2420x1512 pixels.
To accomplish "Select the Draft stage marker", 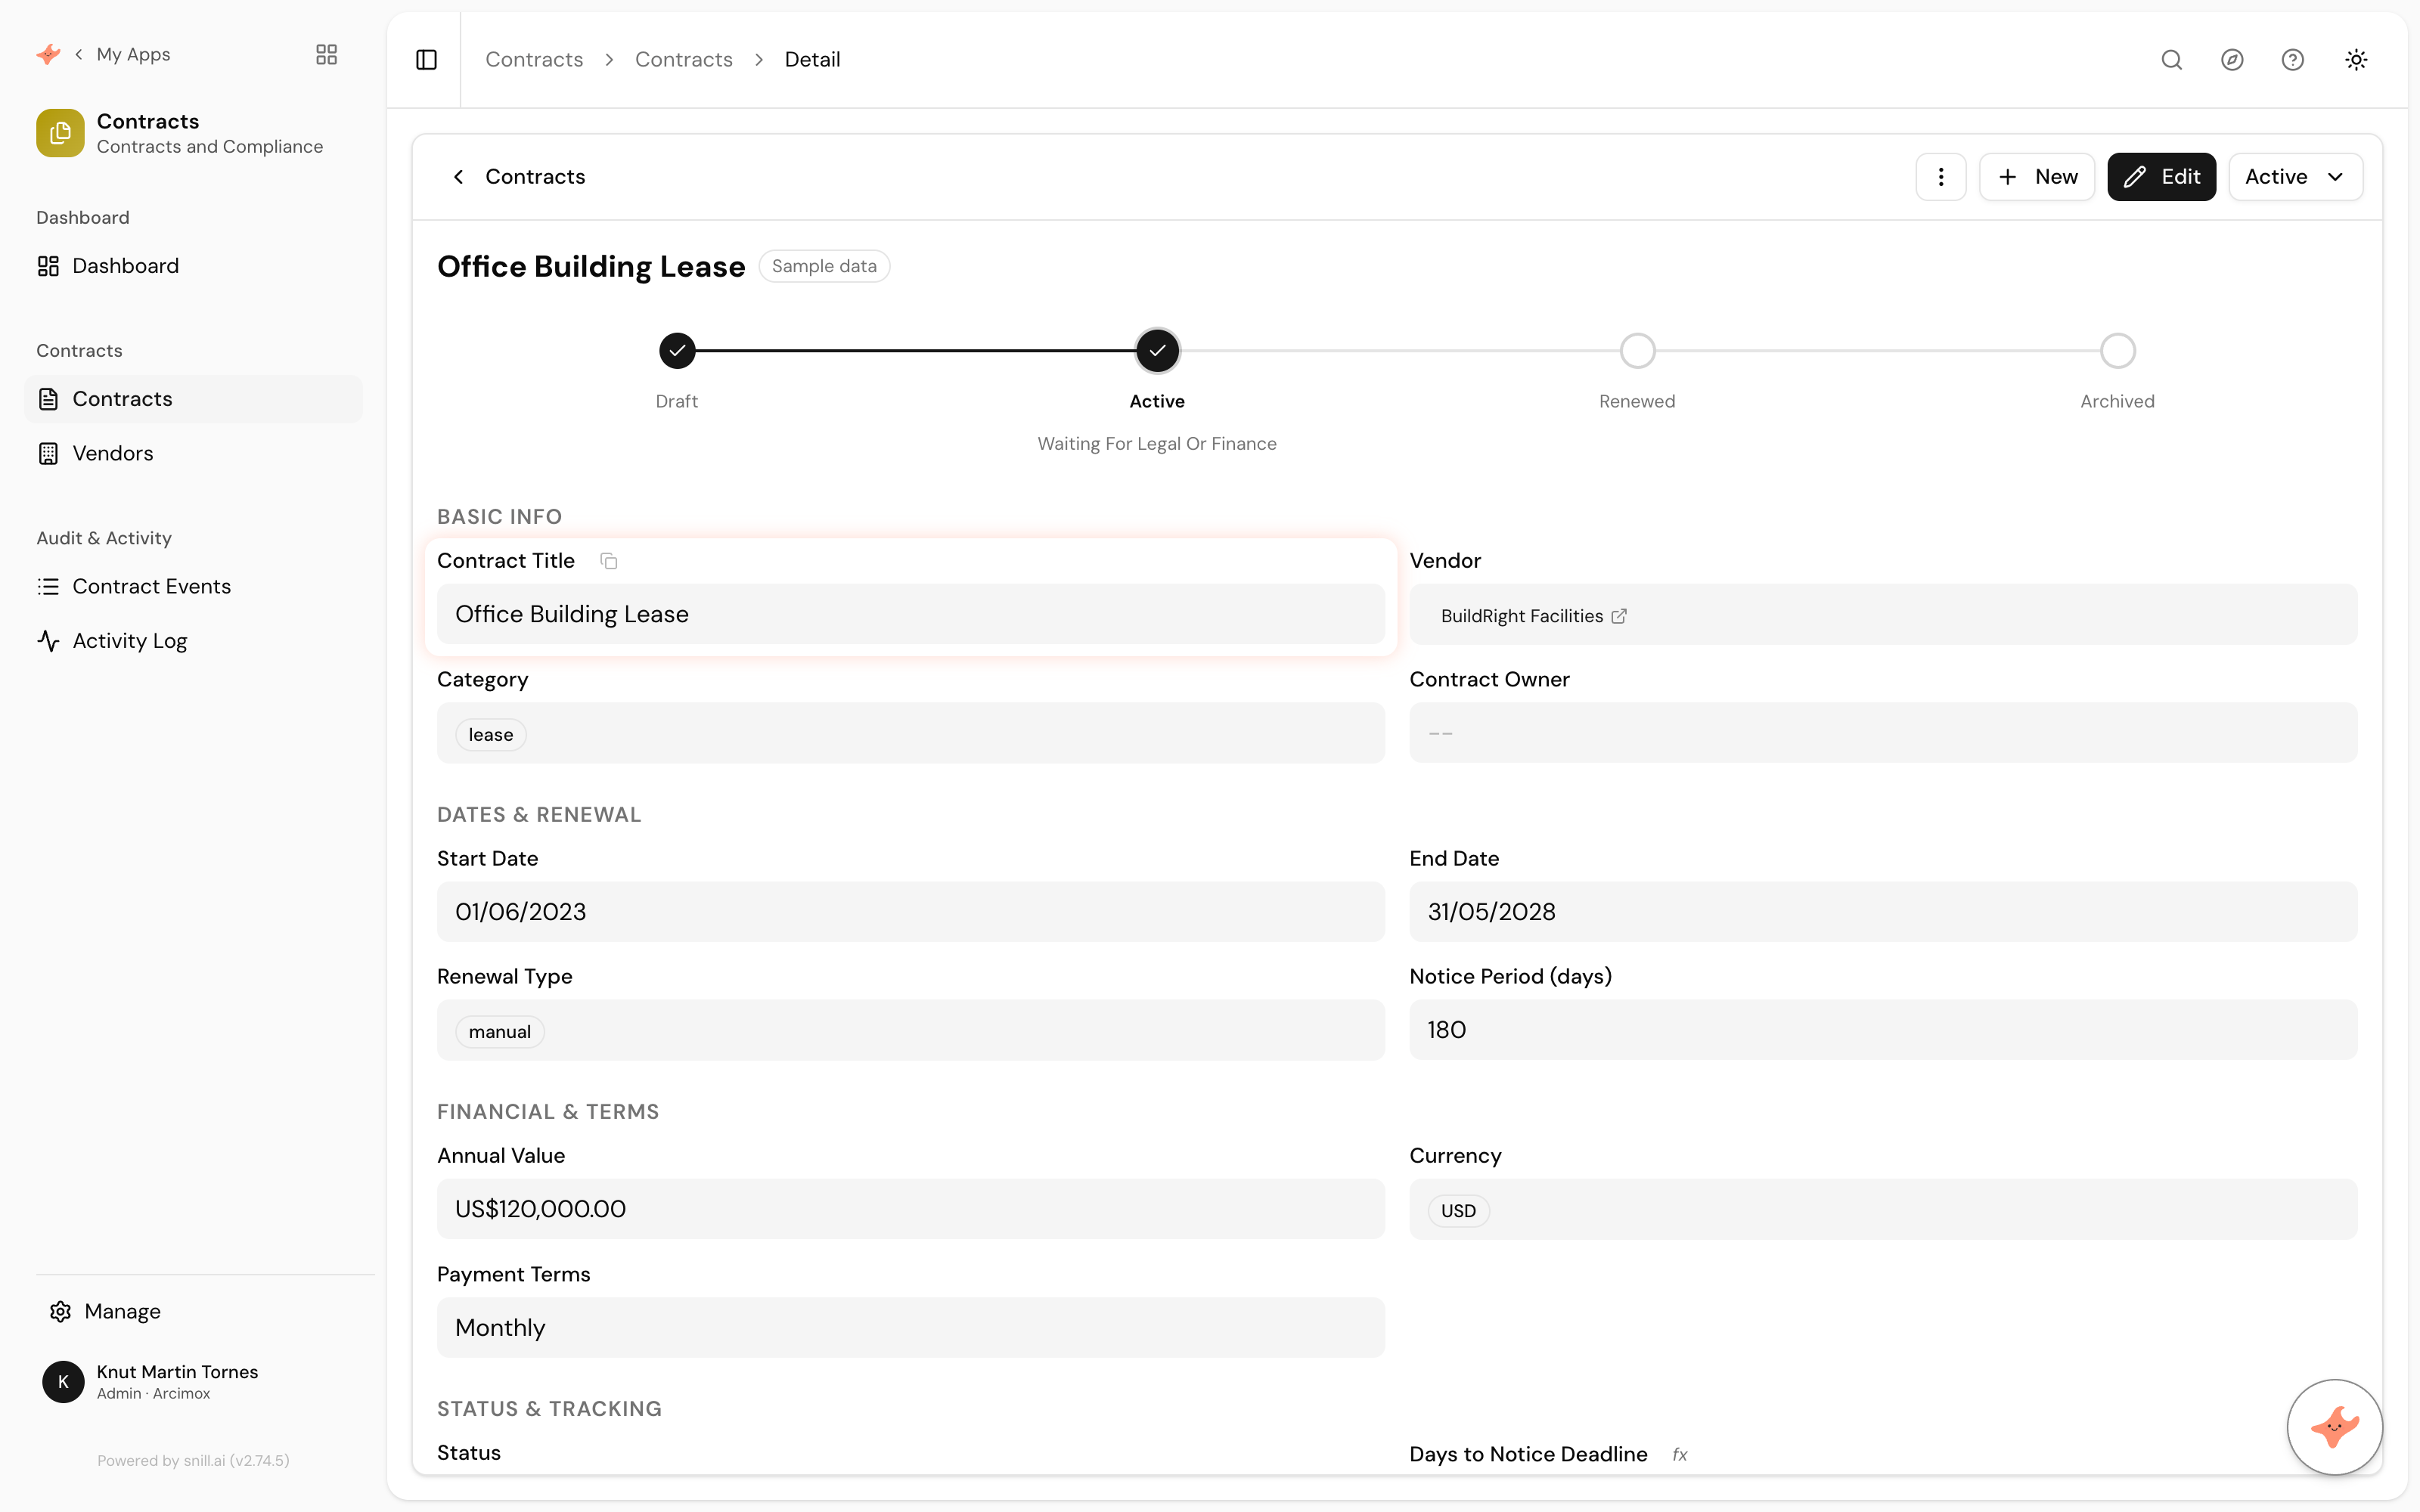I will [677, 351].
